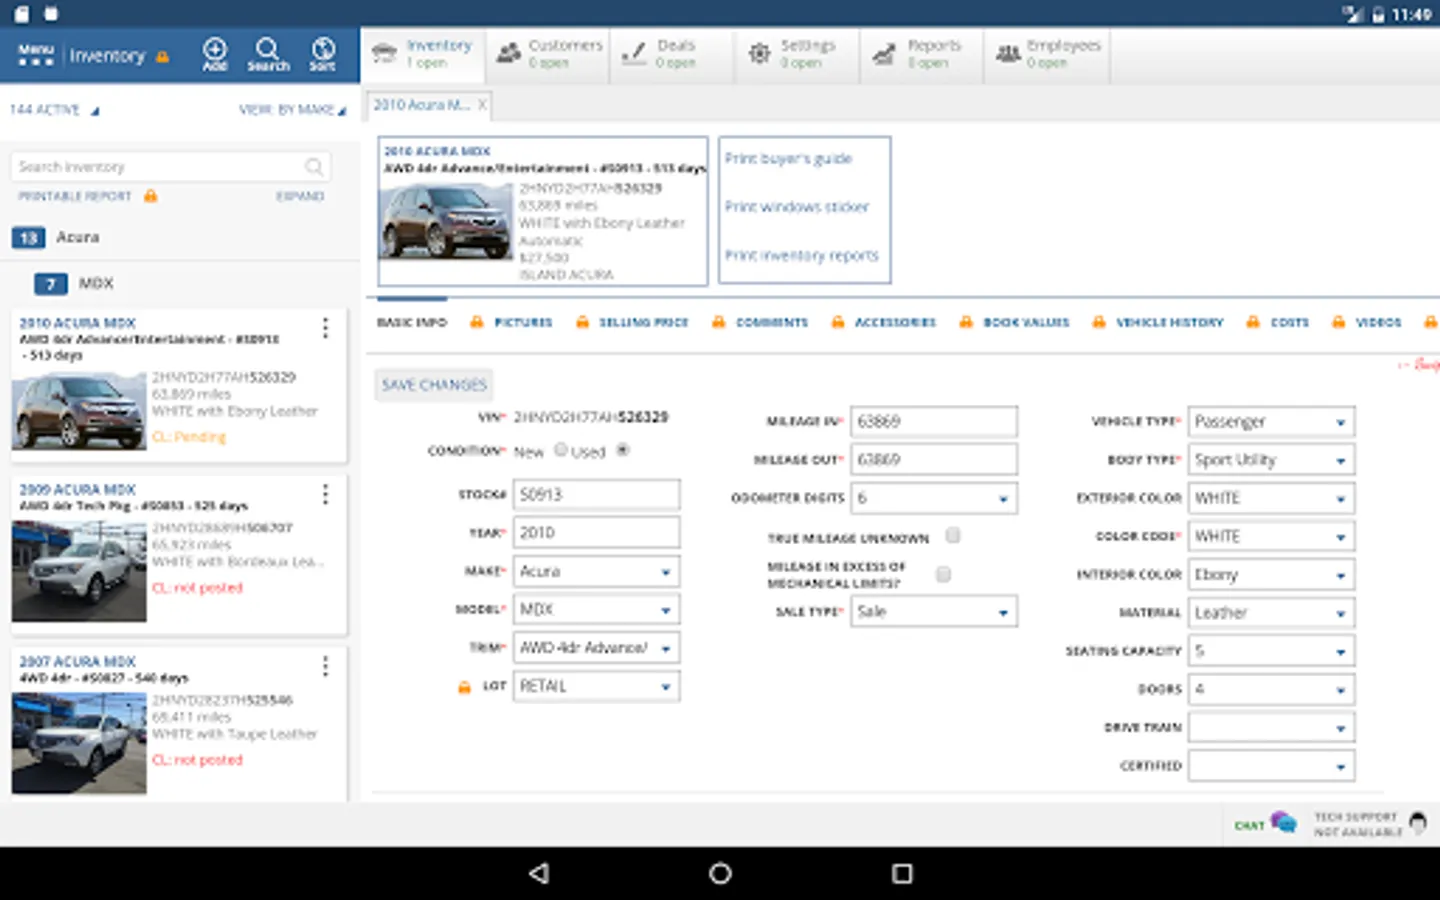The image size is (1440, 900).
Task: Open the Deals module tab
Action: (x=673, y=54)
